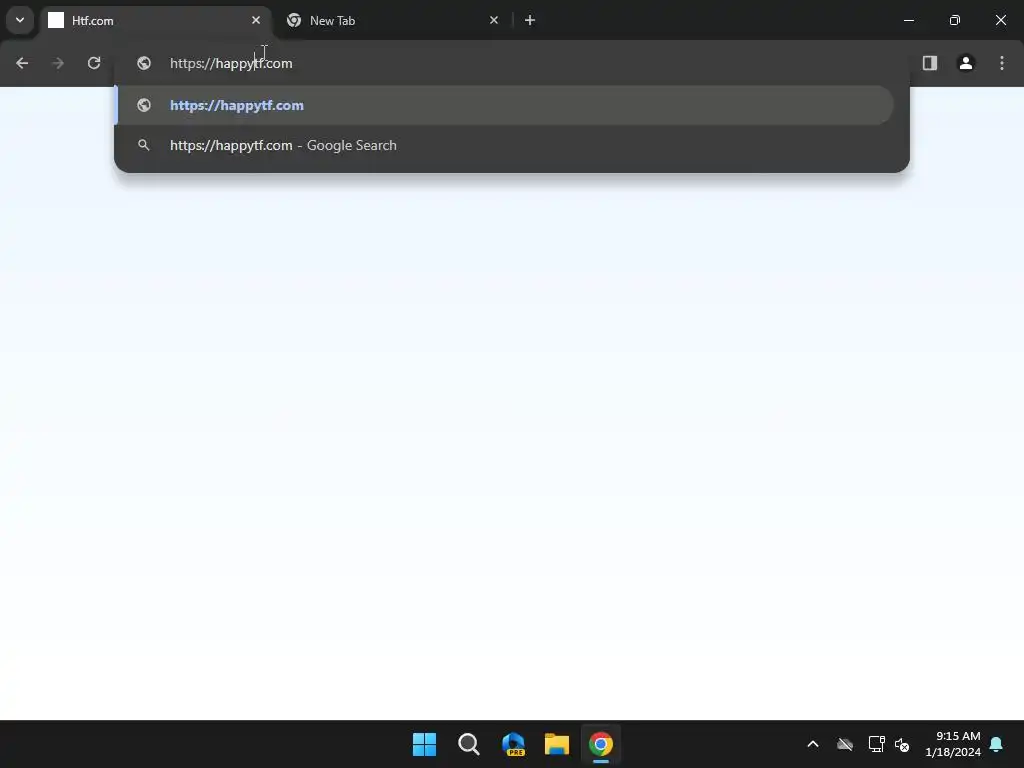Click the globe icon in address bar
This screenshot has width=1024, height=768.
pyautogui.click(x=144, y=63)
